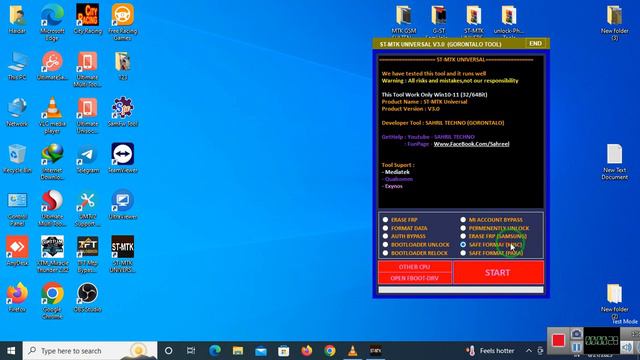Select SAFE FORMAT (PARA) radio button
This screenshot has height=360, width=640.
tap(463, 253)
